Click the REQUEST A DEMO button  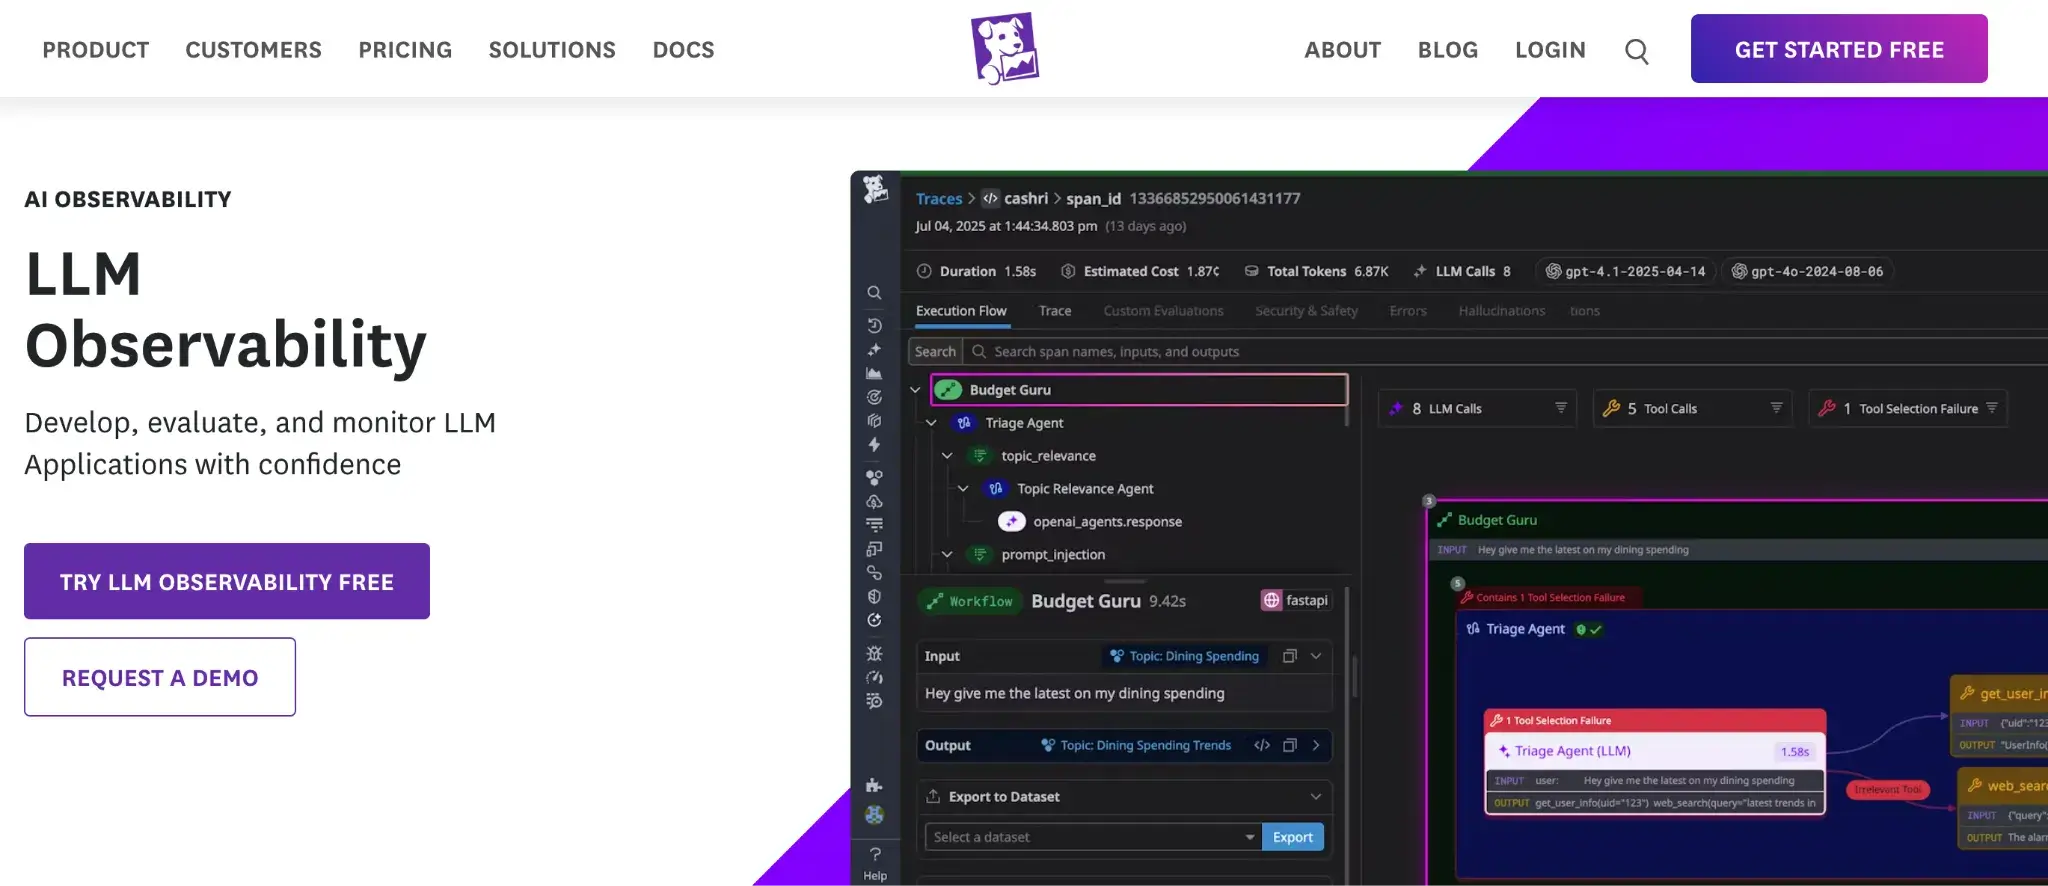pos(160,677)
